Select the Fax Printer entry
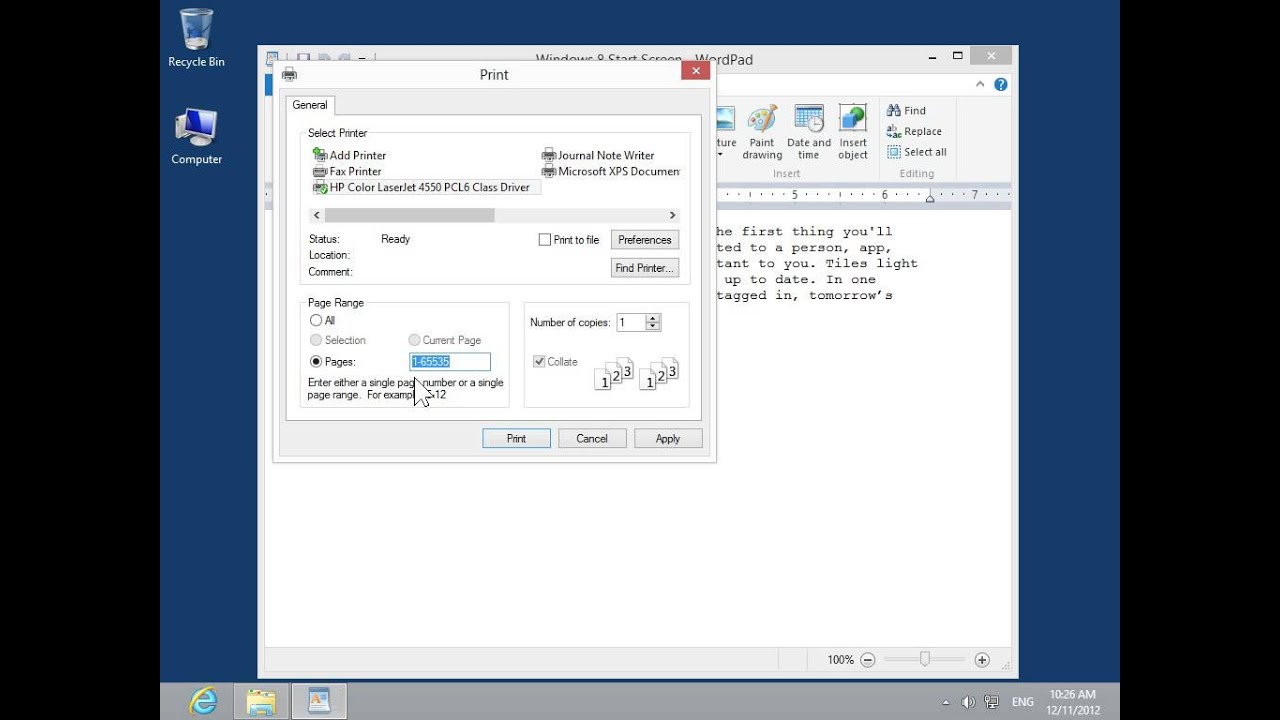 pos(347,171)
